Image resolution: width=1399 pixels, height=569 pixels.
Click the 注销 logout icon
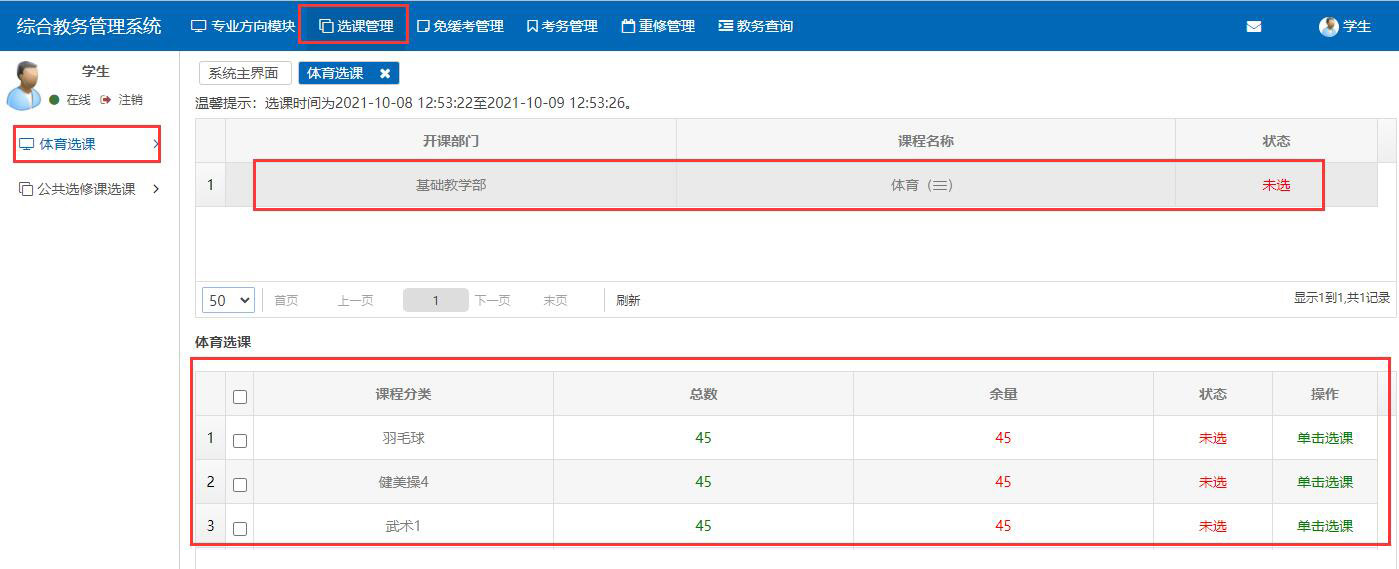click(x=106, y=100)
